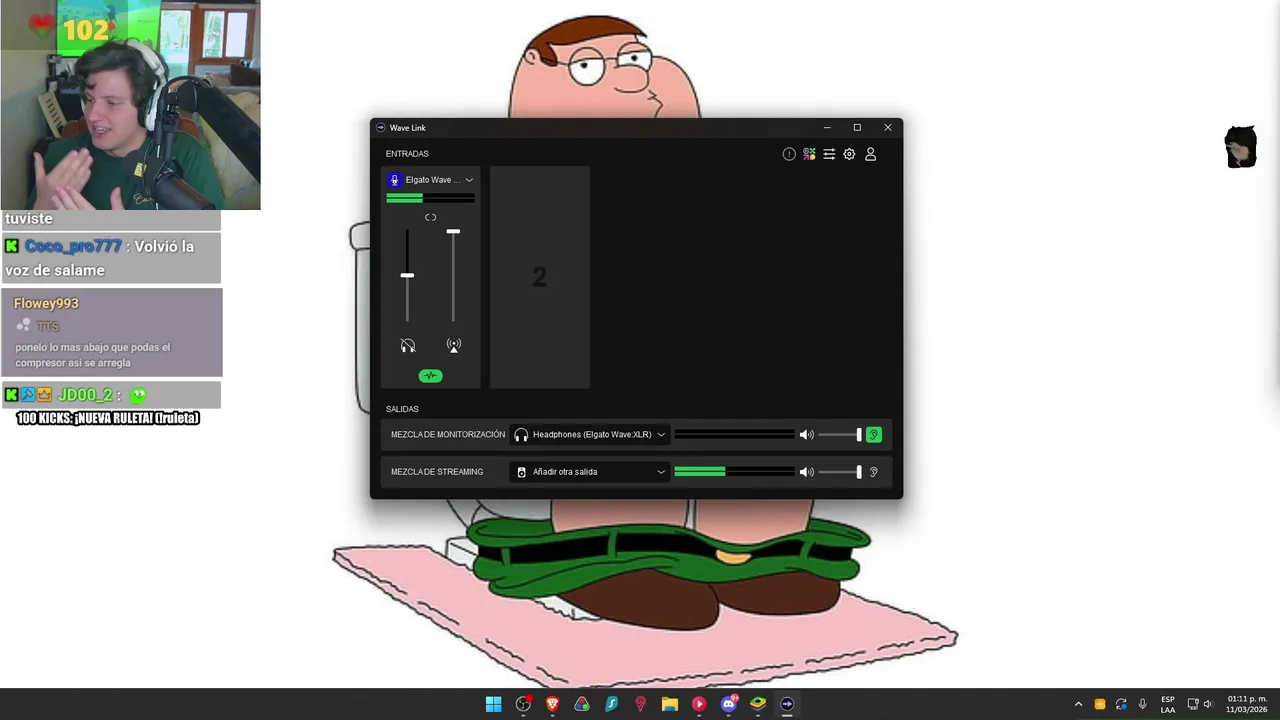
Task: Open BlueStacks from the taskbar
Action: click(758, 704)
